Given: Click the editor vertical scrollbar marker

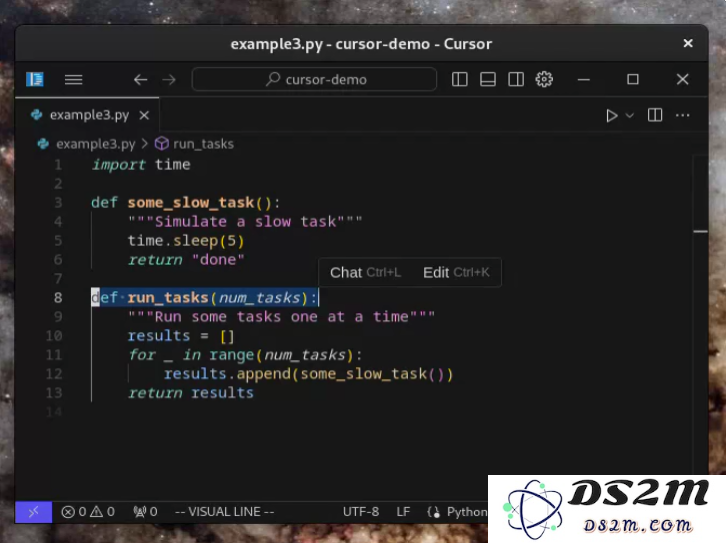Looking at the screenshot, I should coord(700,231).
